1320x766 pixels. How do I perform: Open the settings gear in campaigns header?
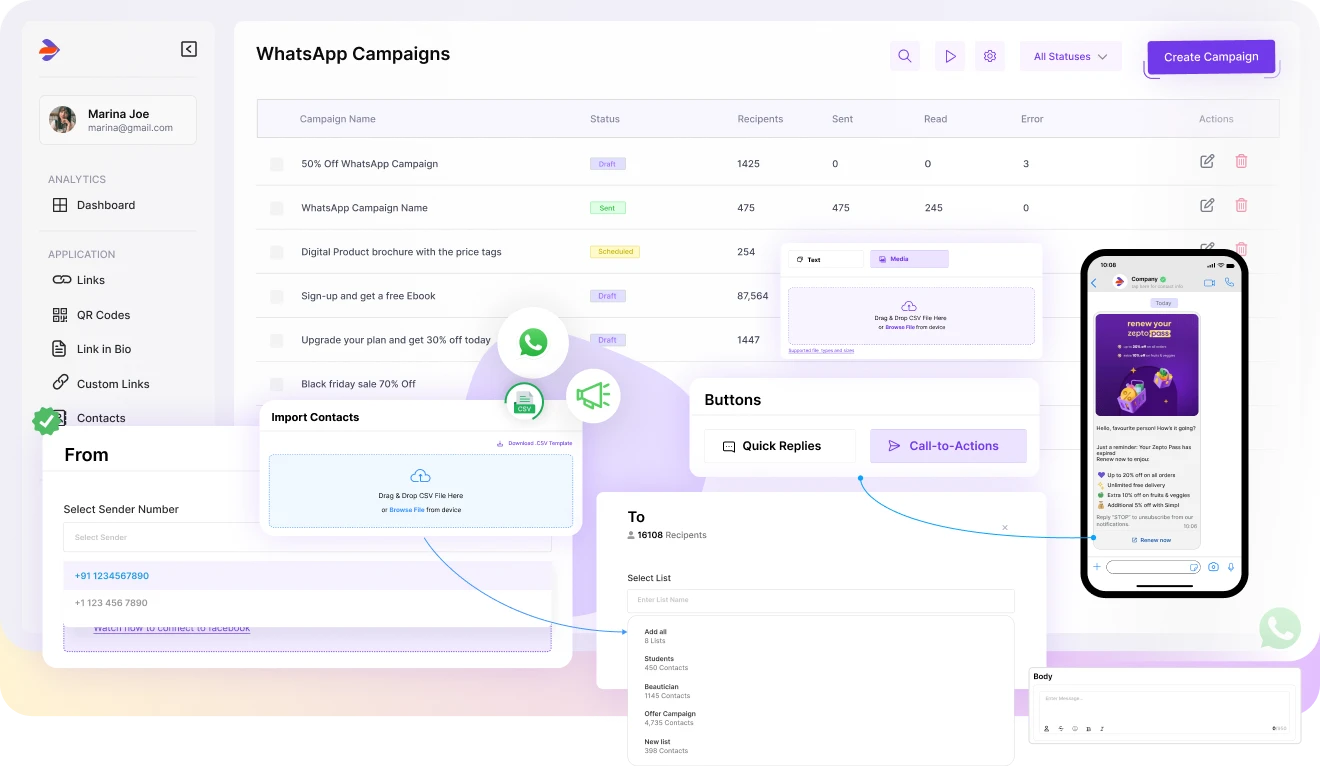(x=990, y=56)
